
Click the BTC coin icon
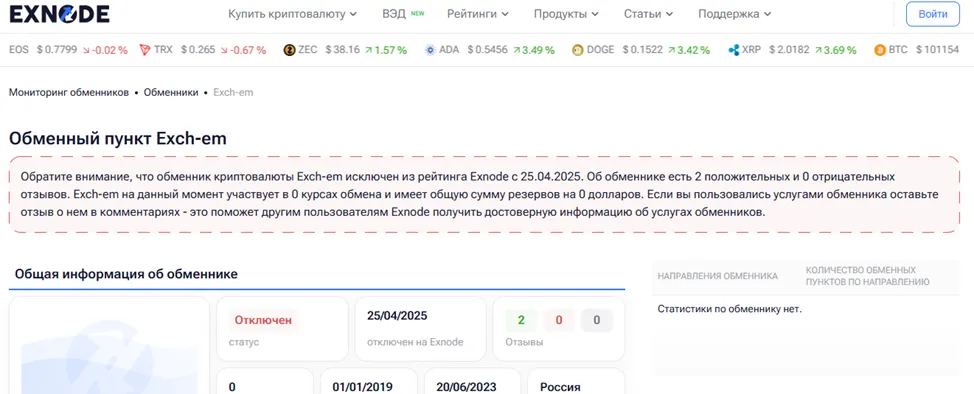pos(880,50)
